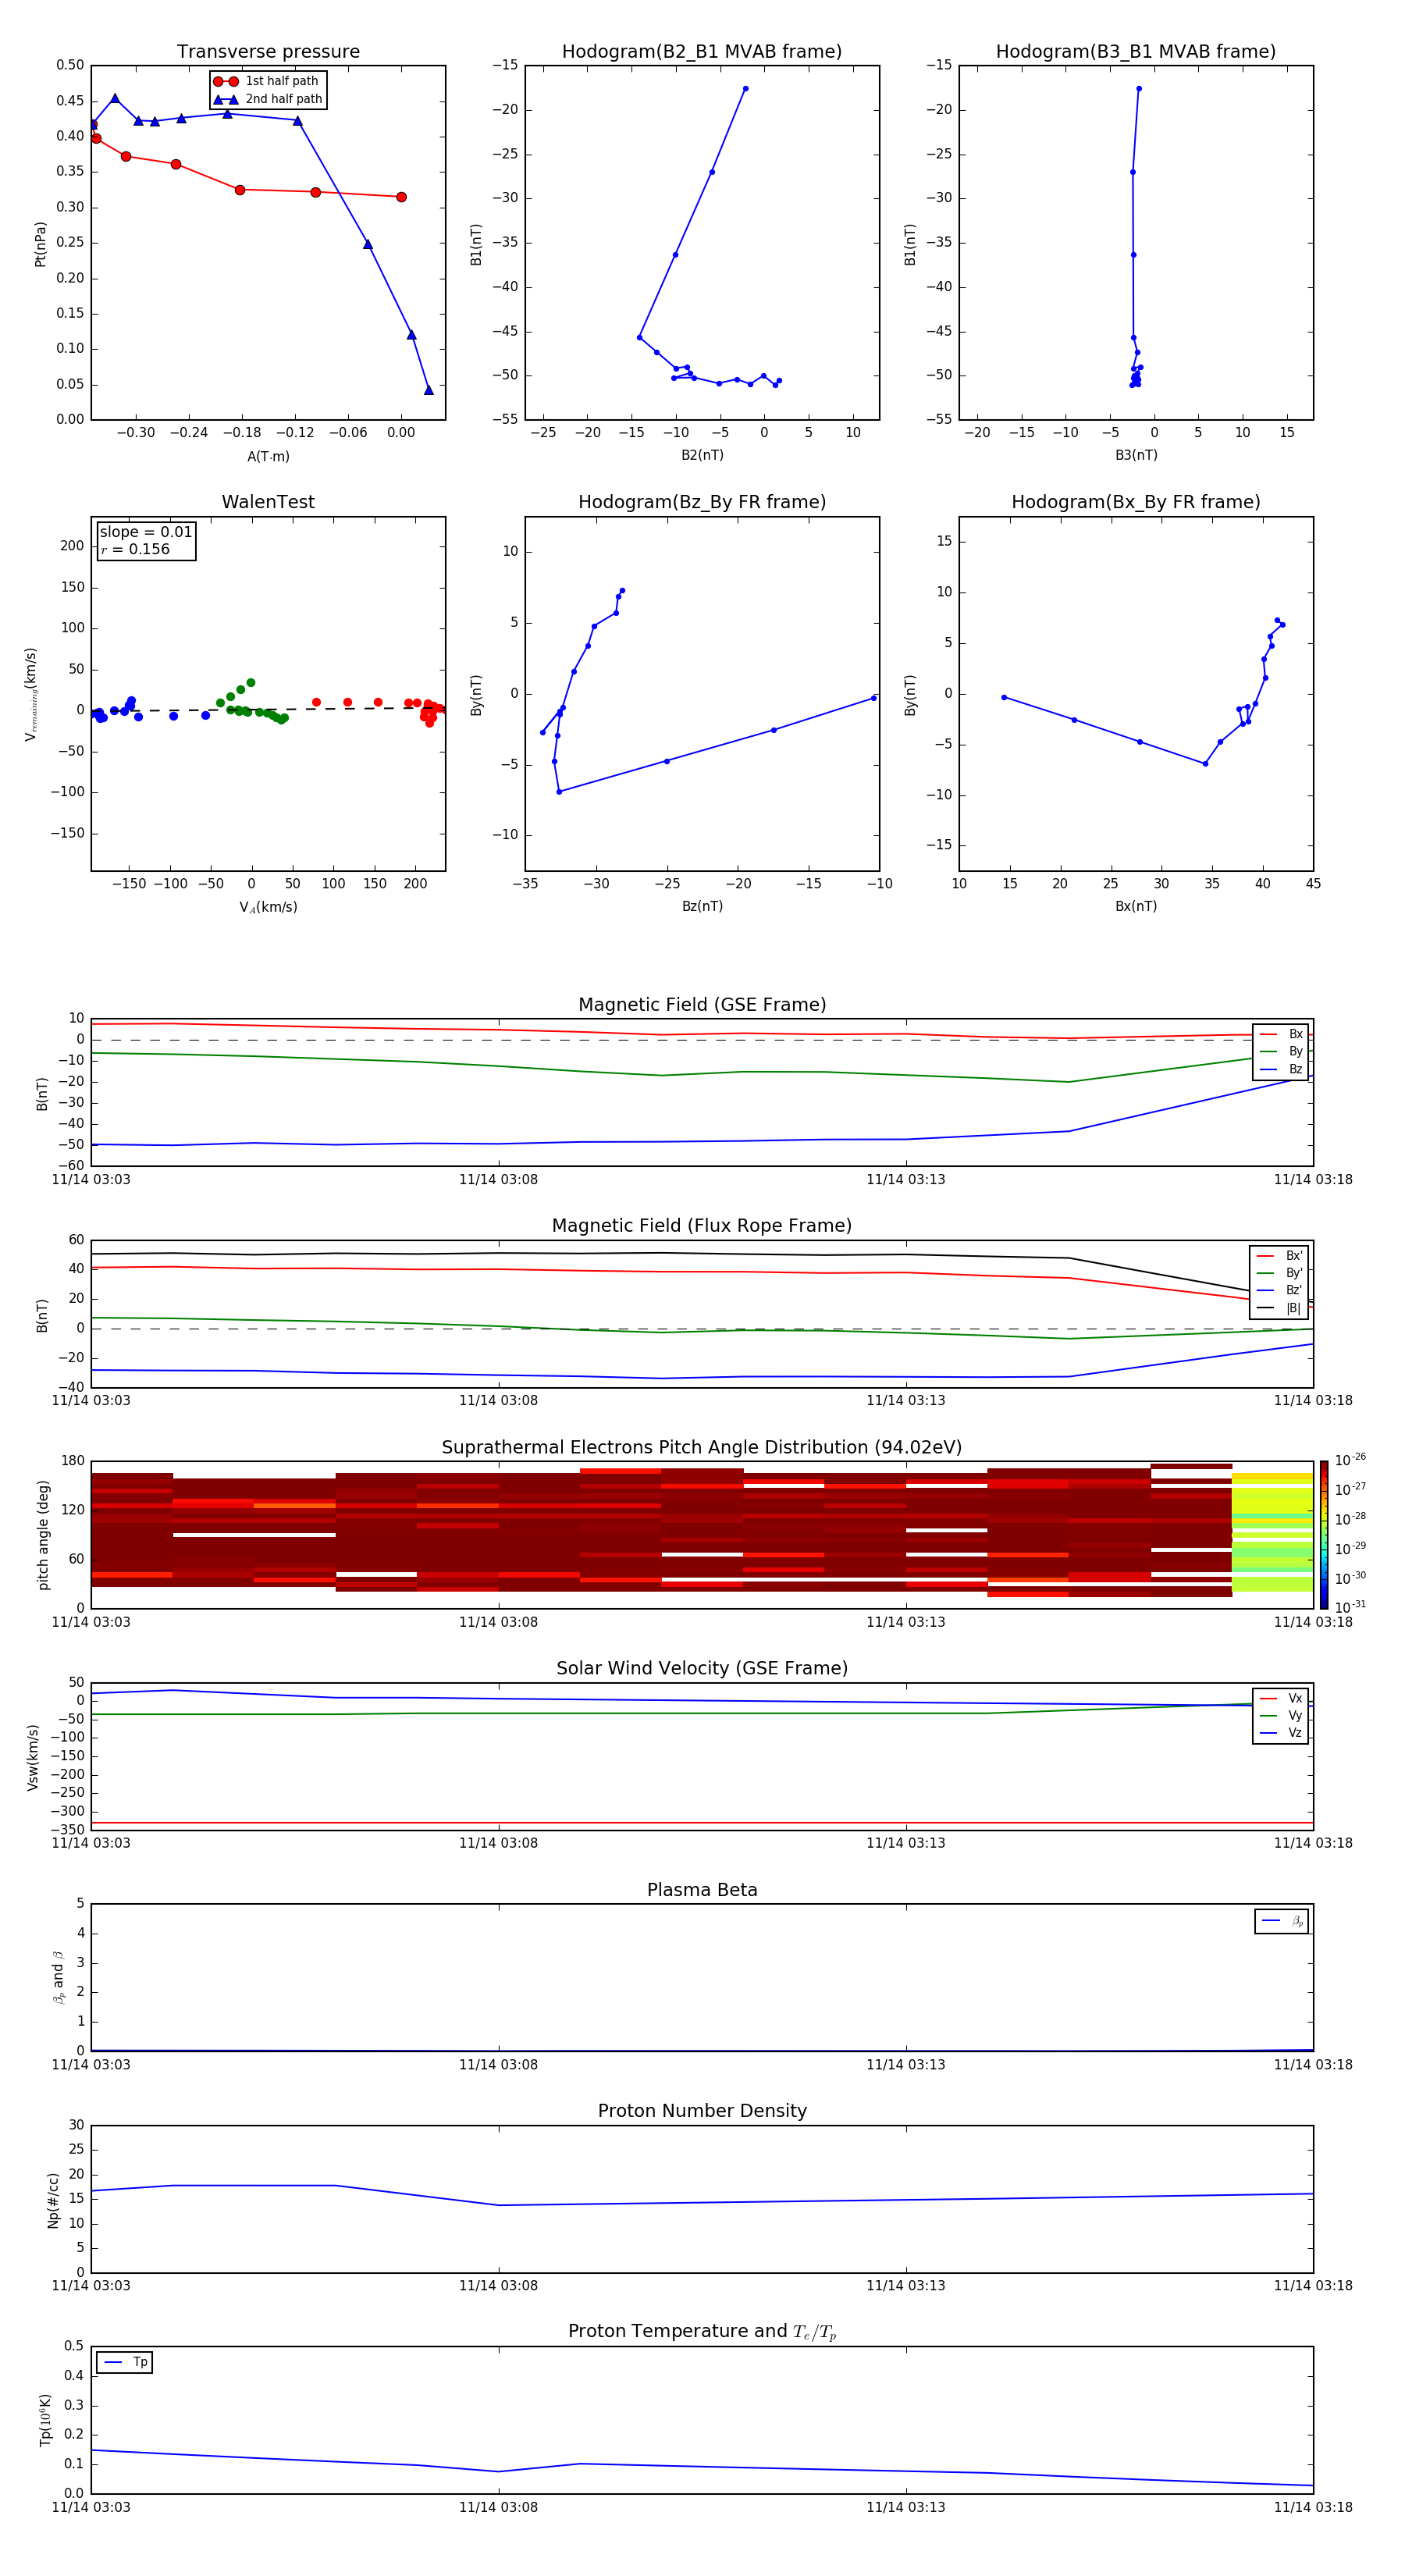Select the "B2(nT)" x-axis label
1405x2576 pixels.
[x=702, y=455]
